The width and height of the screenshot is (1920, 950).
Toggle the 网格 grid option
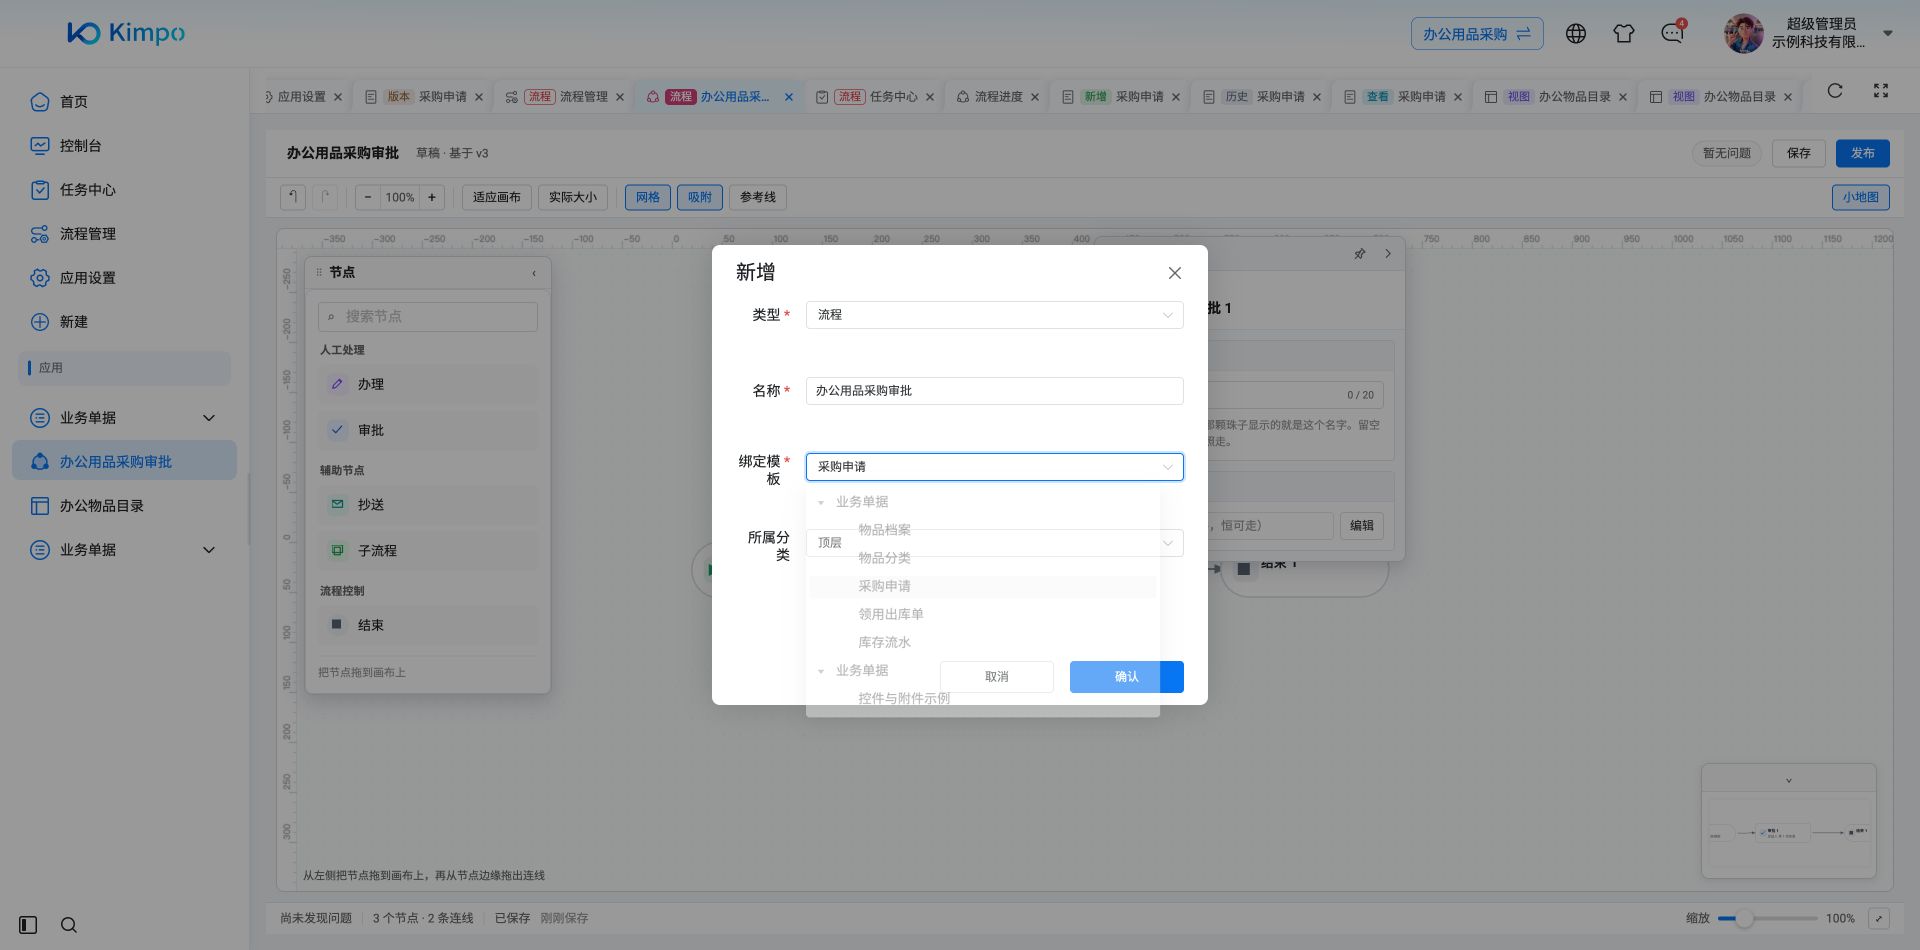tap(648, 197)
